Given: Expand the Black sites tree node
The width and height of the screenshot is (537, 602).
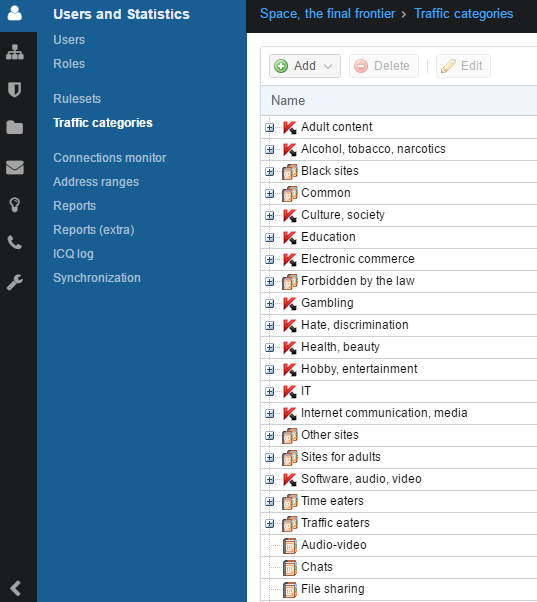Looking at the screenshot, I should [x=269, y=172].
